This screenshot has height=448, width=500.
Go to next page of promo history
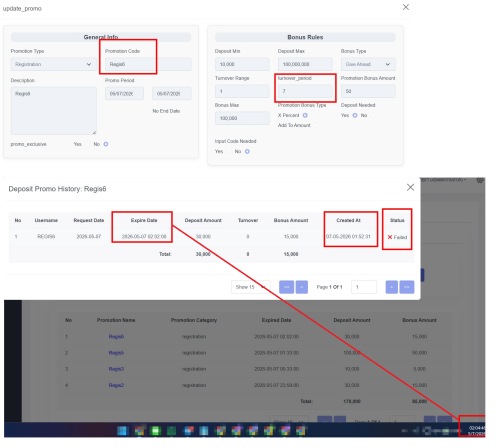tap(392, 287)
